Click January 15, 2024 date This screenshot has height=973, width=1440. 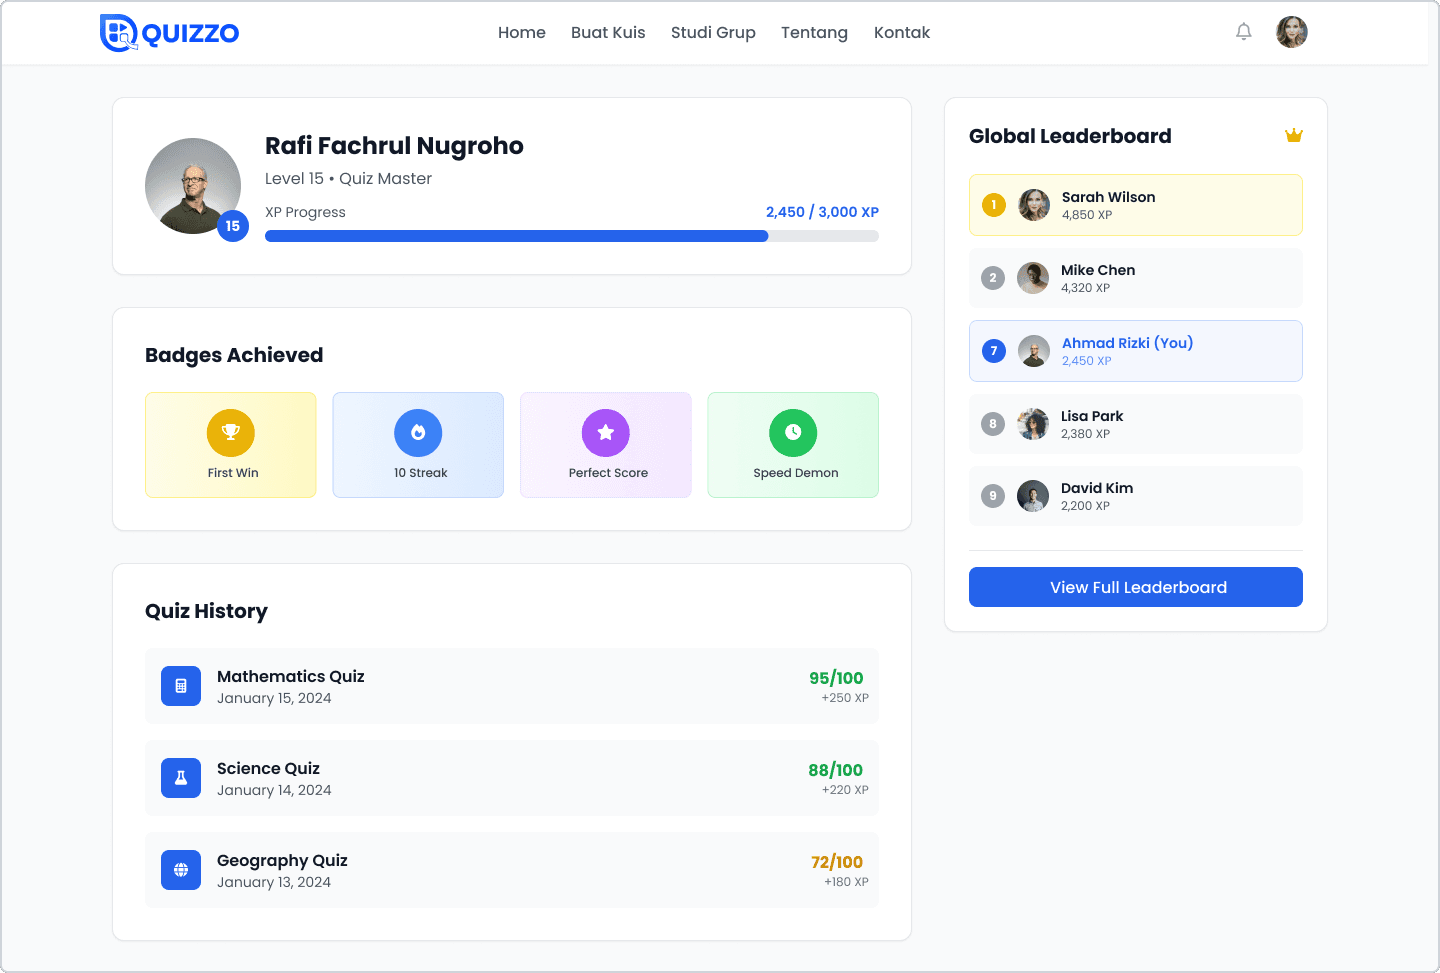[274, 699]
